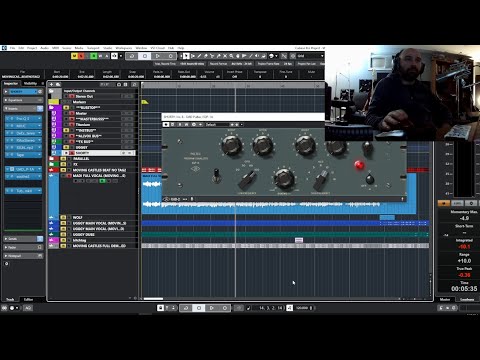
Task: Open the Grid type dropdown in toolbar
Action: click(x=310, y=56)
